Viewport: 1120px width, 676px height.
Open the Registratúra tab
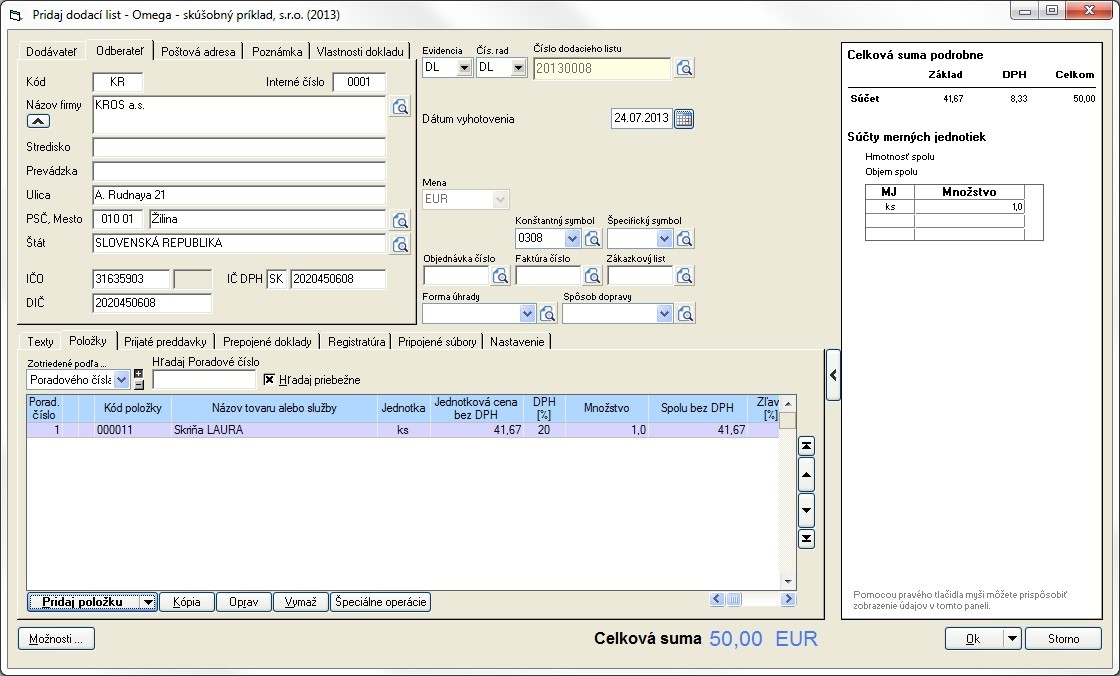pos(356,342)
